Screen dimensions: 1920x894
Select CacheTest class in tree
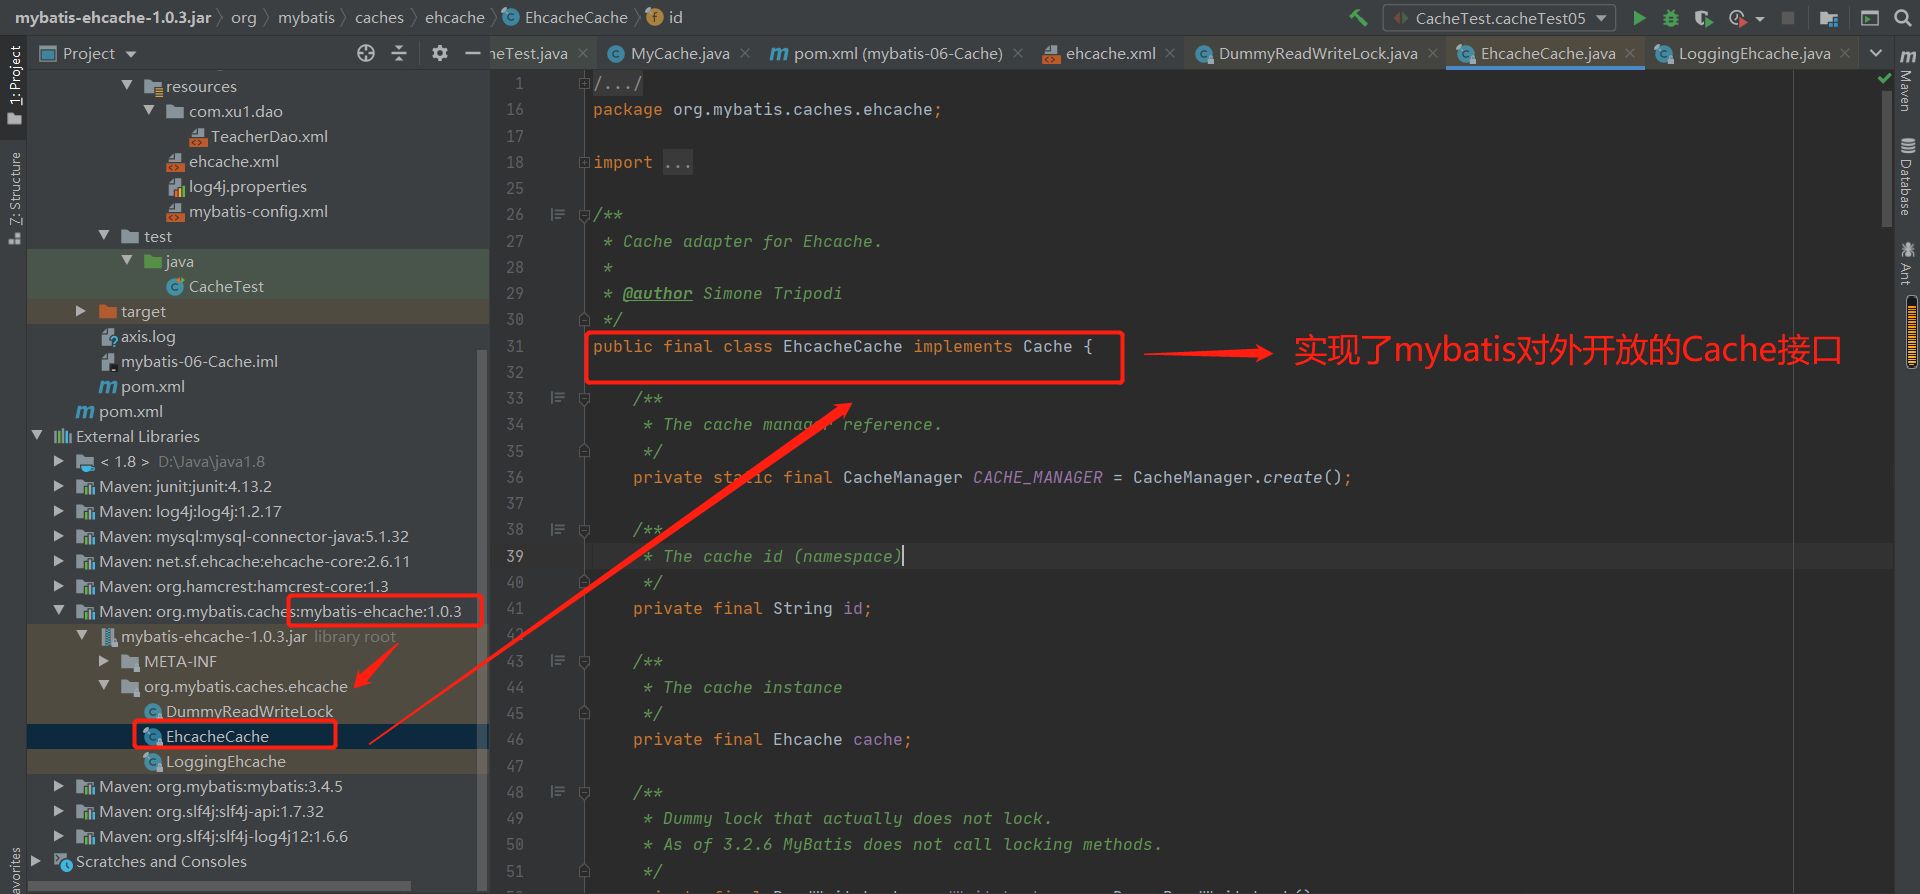pos(216,286)
